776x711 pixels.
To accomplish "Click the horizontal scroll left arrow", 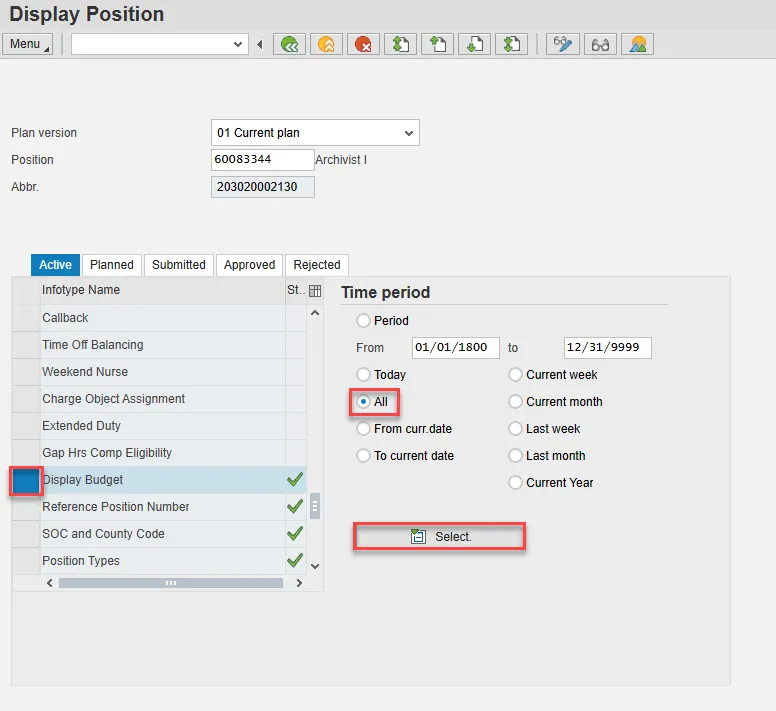I will tap(49, 583).
